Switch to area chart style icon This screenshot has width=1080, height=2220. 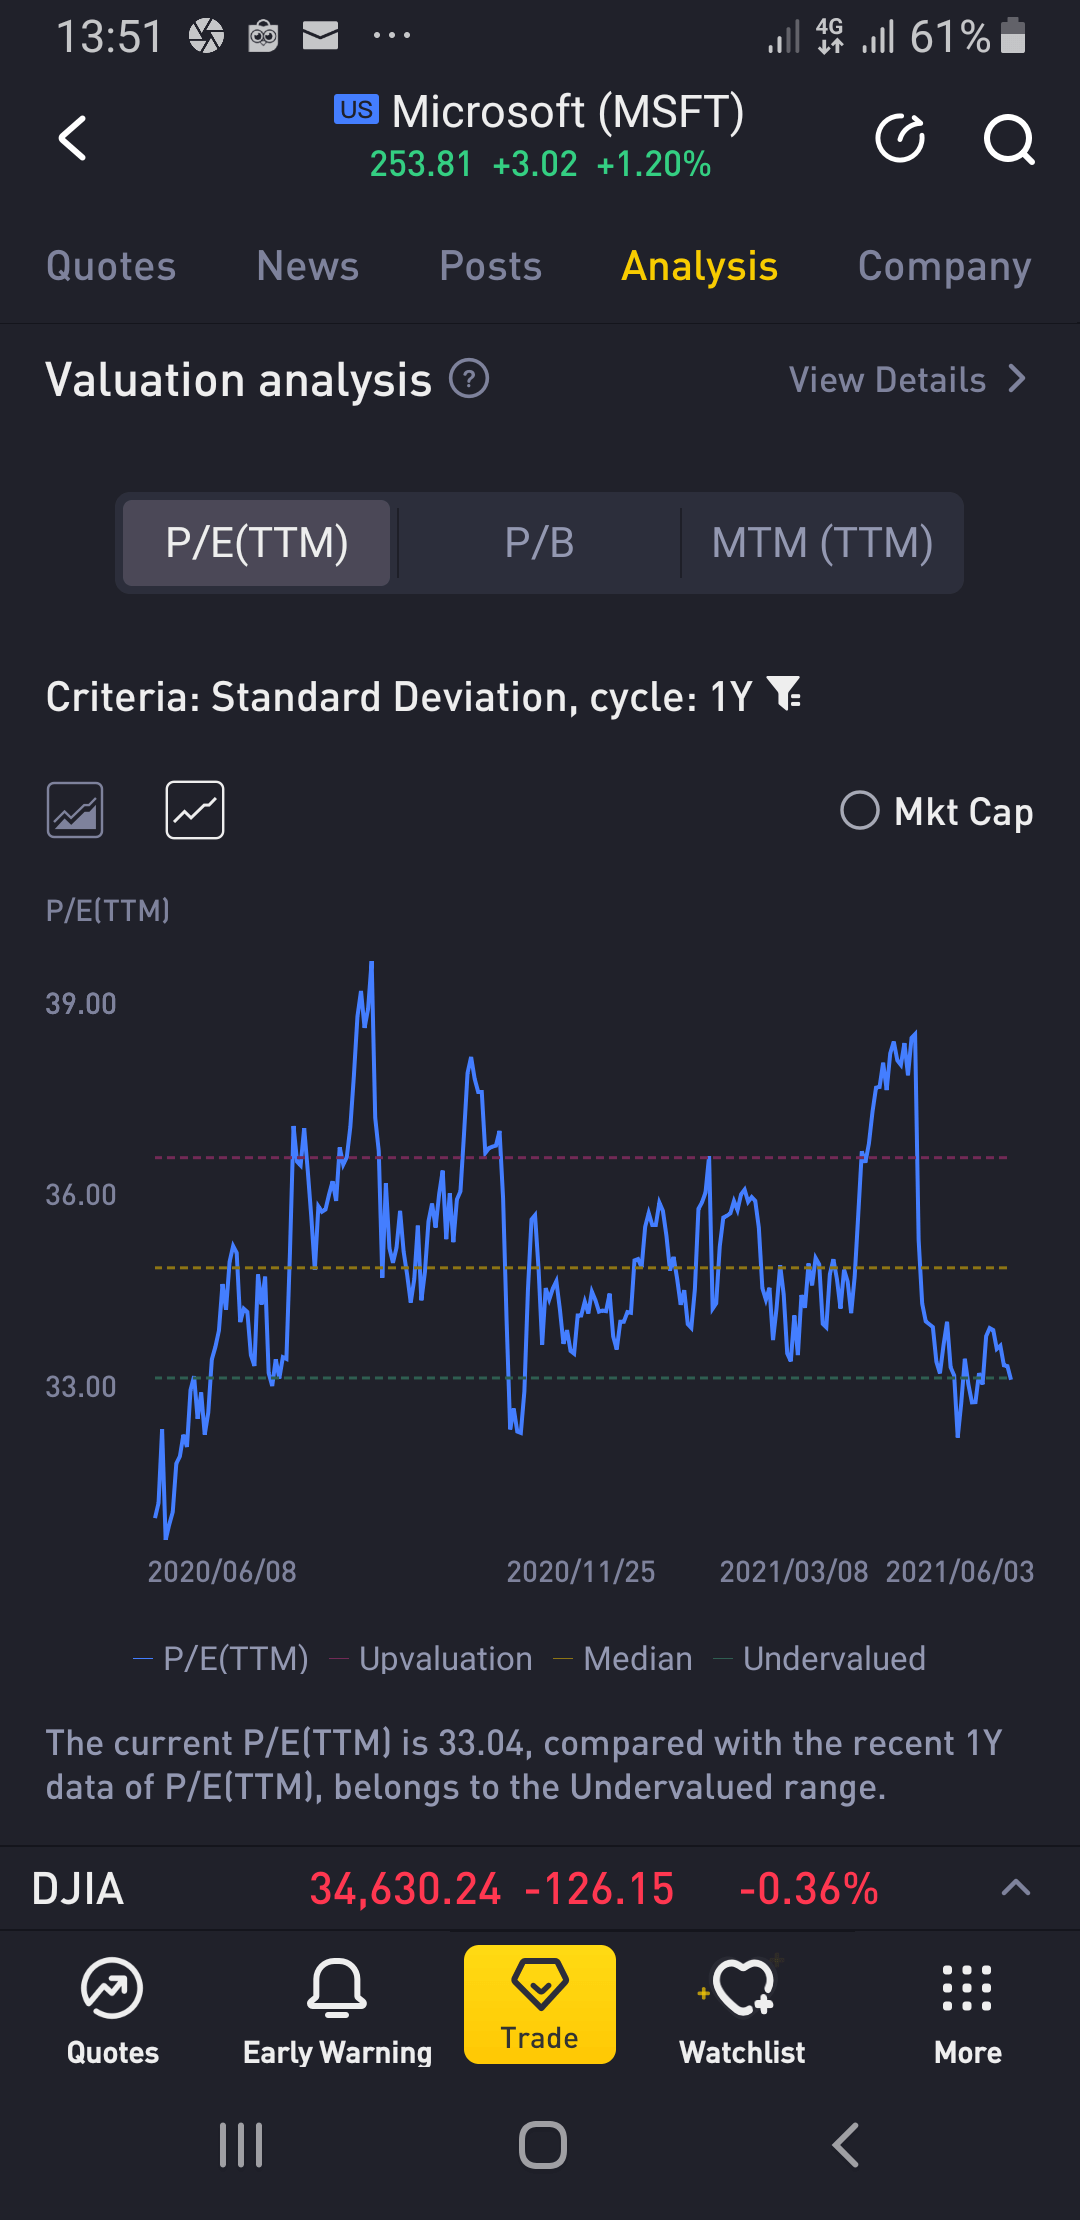click(75, 810)
